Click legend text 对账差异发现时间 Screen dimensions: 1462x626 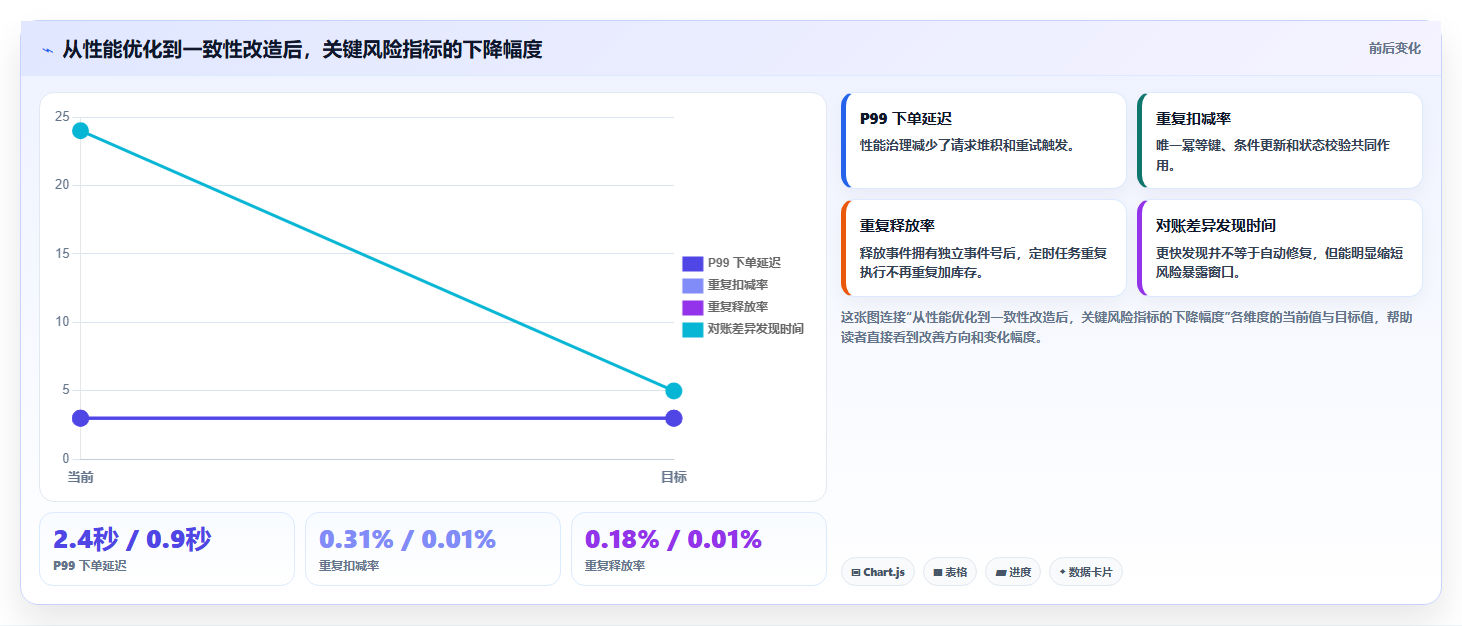click(x=756, y=329)
